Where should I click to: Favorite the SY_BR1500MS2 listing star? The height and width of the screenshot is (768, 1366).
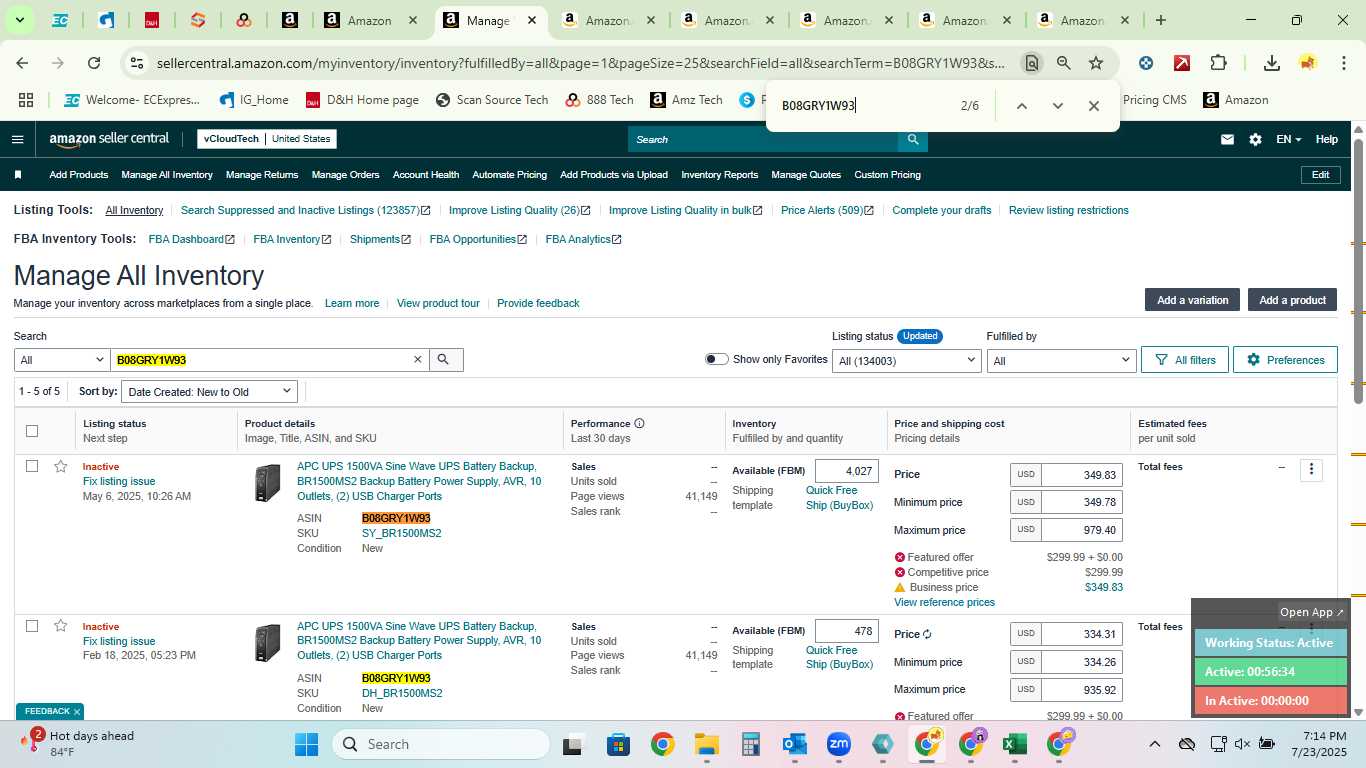(61, 466)
